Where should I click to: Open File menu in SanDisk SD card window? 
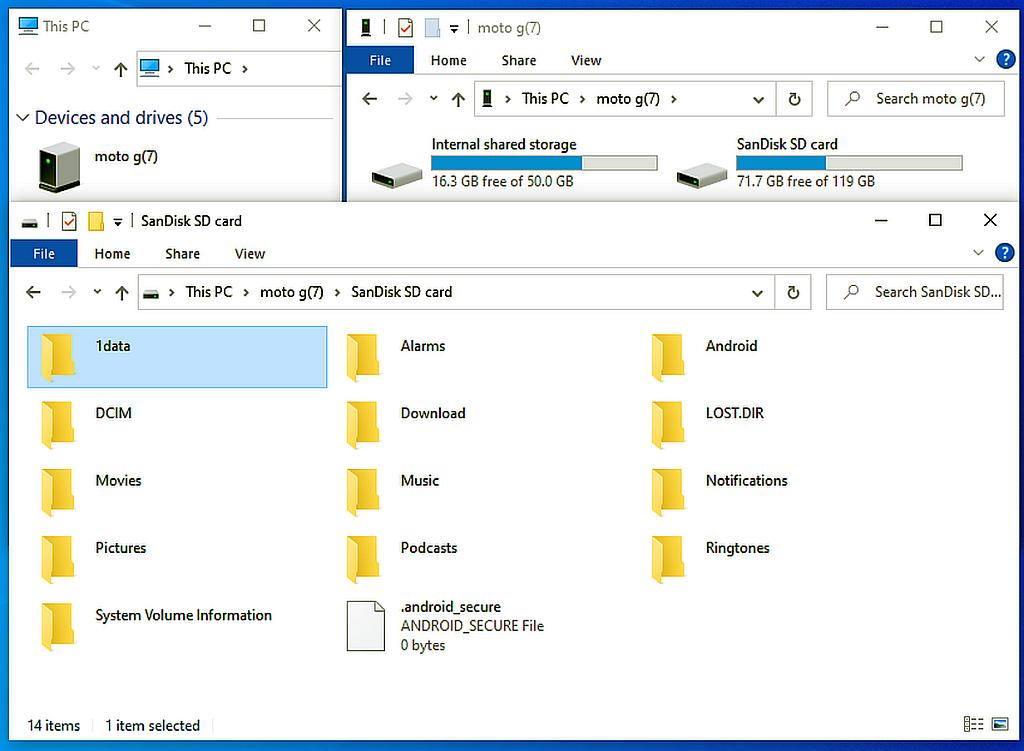click(44, 253)
